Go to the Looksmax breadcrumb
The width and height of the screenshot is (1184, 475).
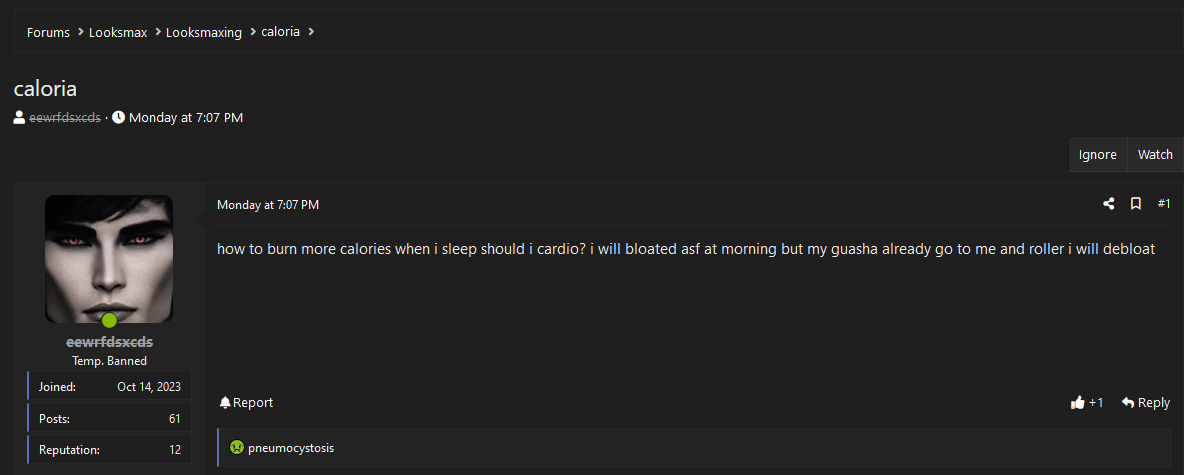118,32
